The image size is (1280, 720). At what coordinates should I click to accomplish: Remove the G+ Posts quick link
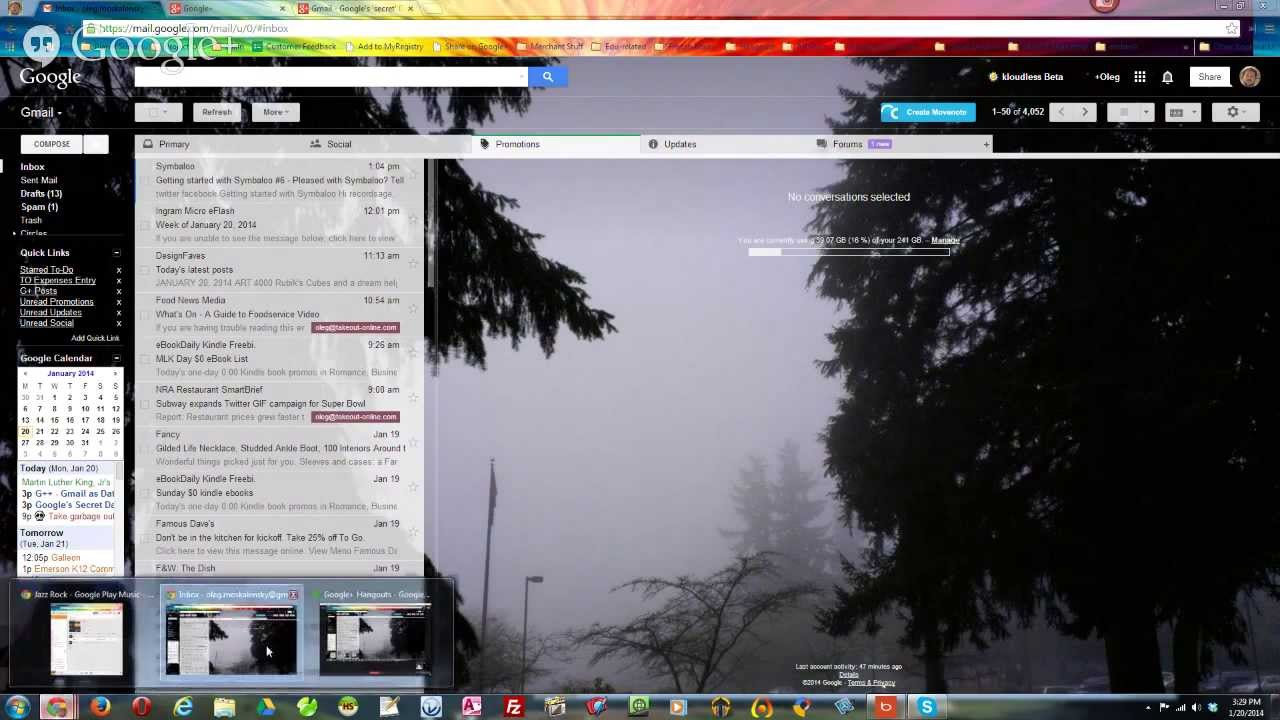tap(118, 291)
